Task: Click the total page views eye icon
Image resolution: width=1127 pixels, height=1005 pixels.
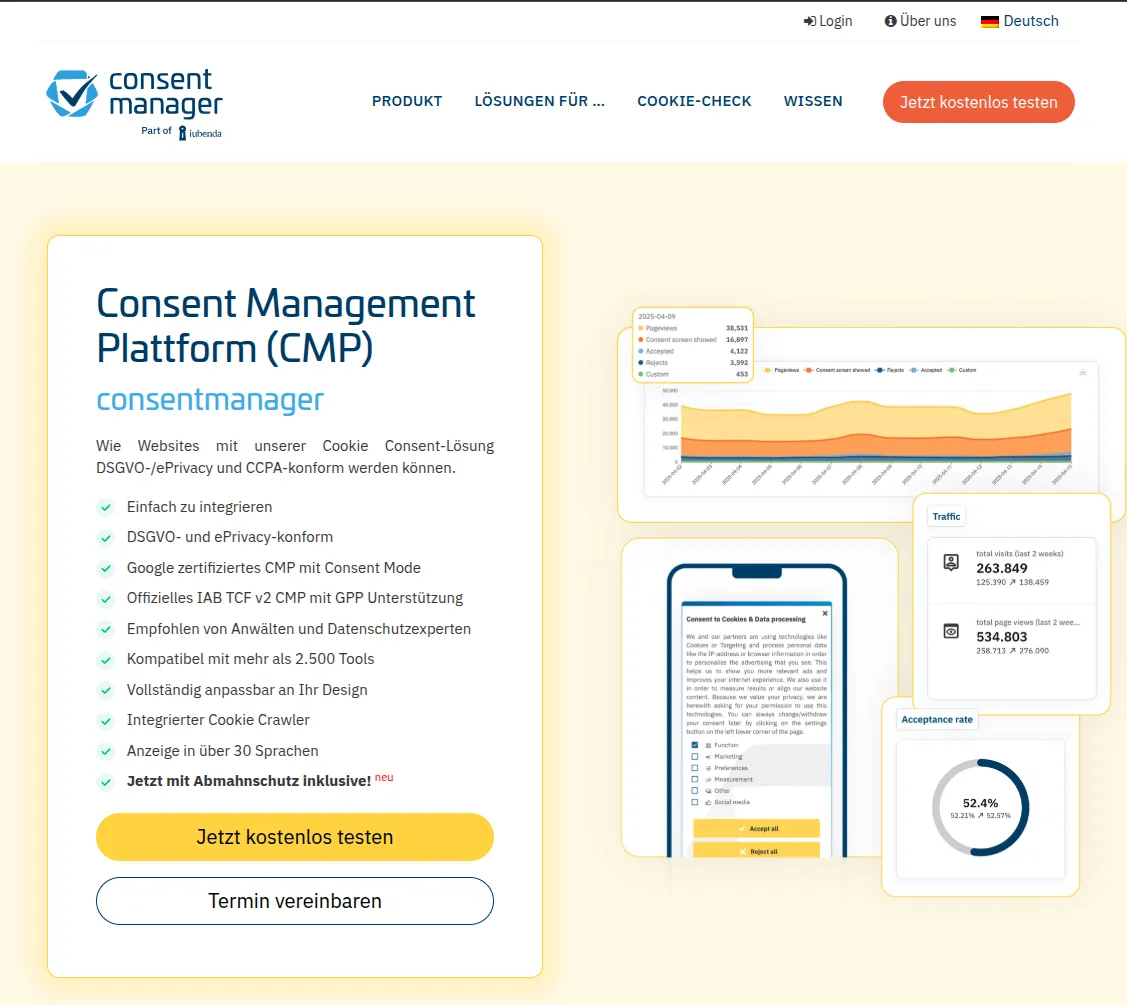Action: (951, 631)
